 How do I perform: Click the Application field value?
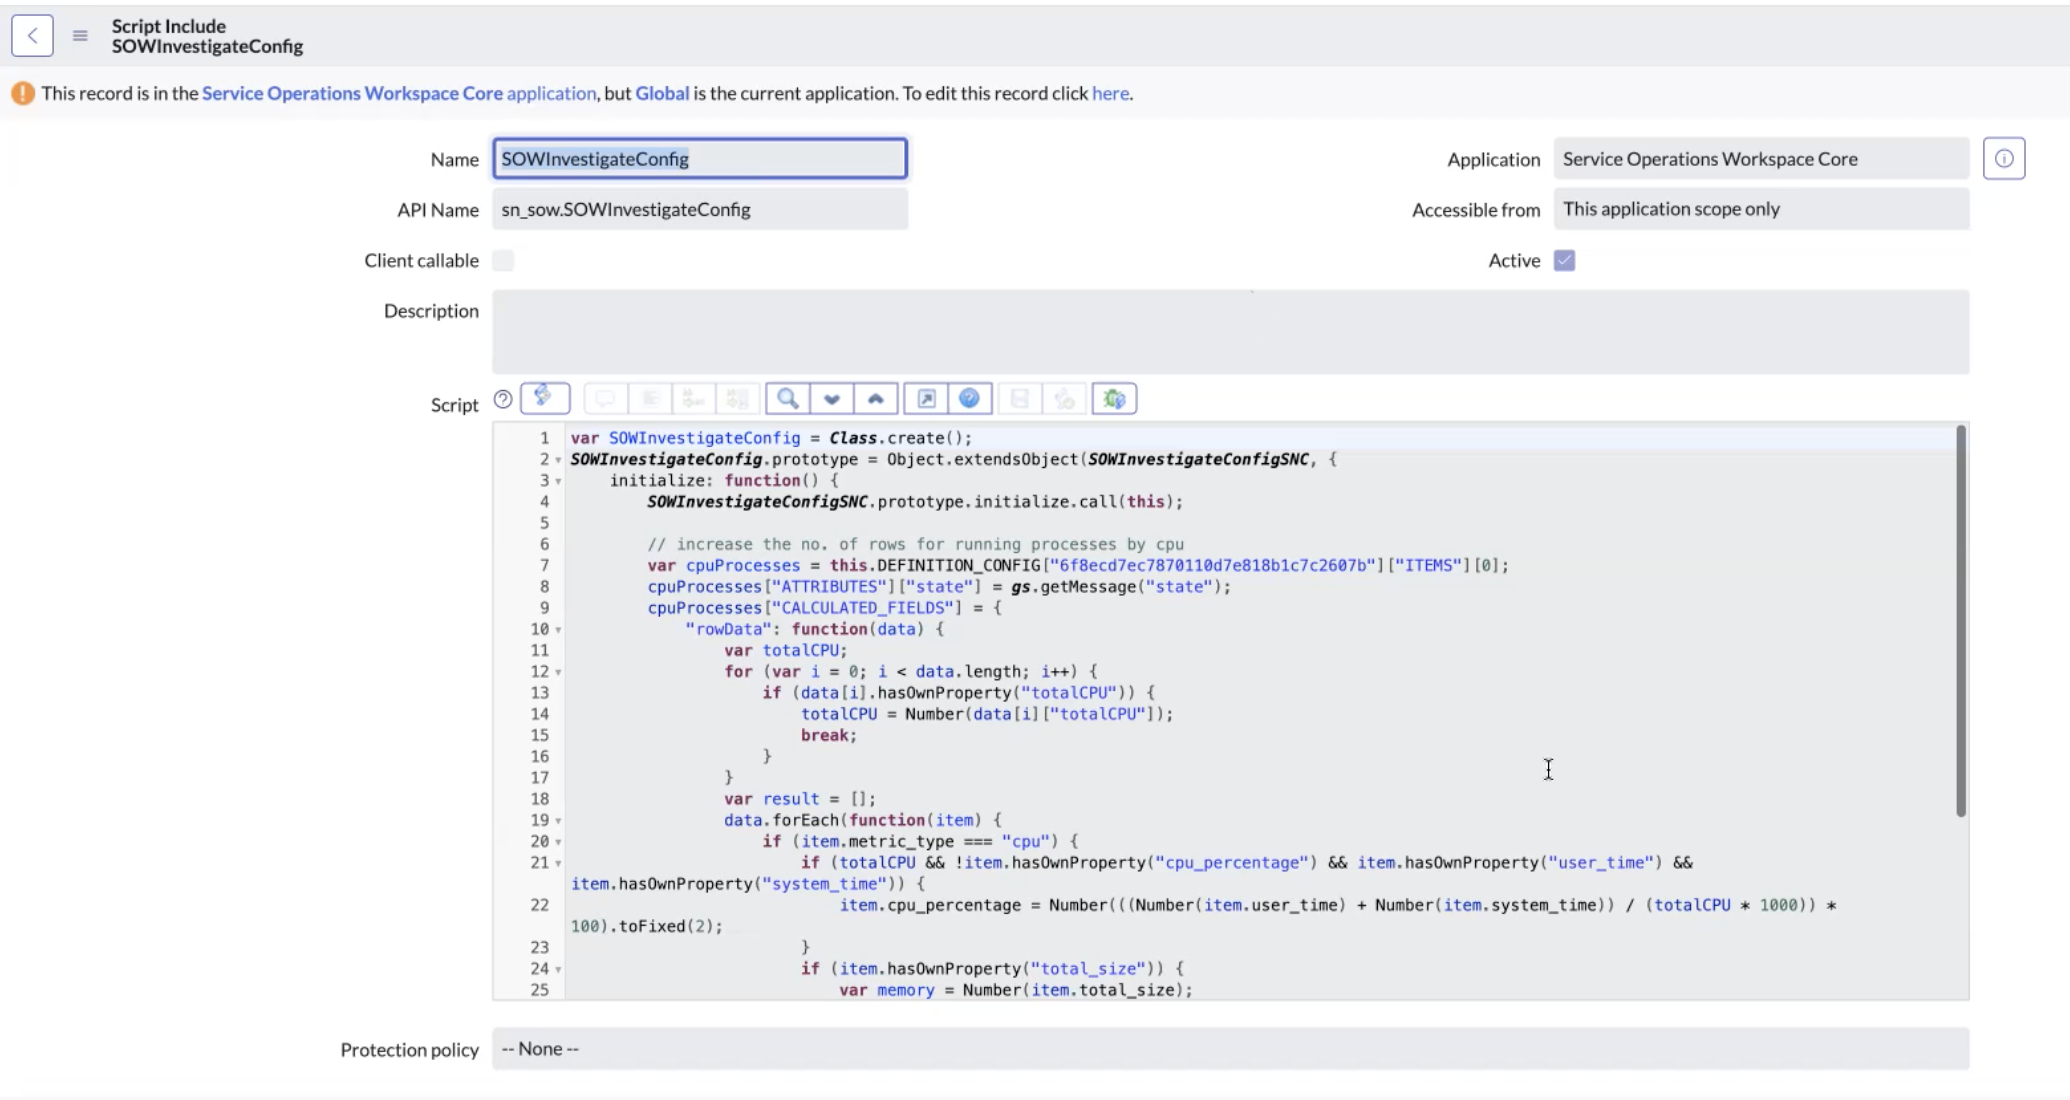coord(1761,158)
